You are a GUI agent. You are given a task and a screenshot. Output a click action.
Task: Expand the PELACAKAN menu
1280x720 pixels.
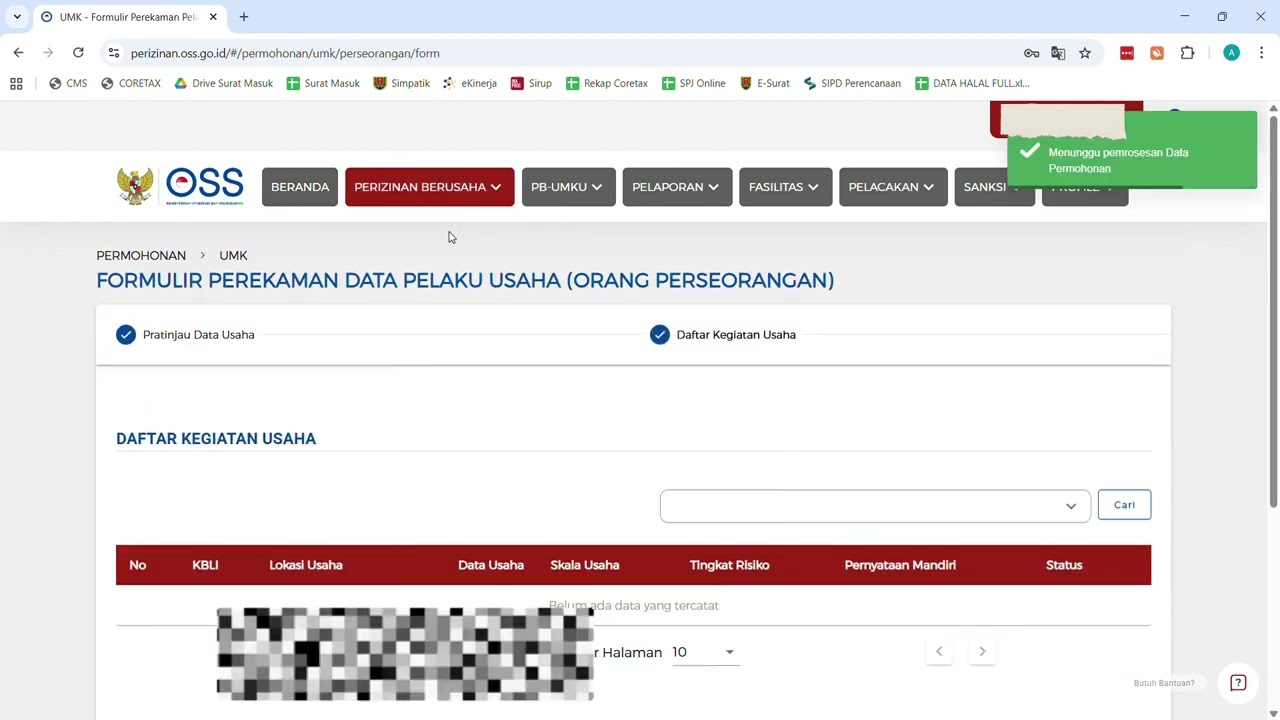pos(893,187)
